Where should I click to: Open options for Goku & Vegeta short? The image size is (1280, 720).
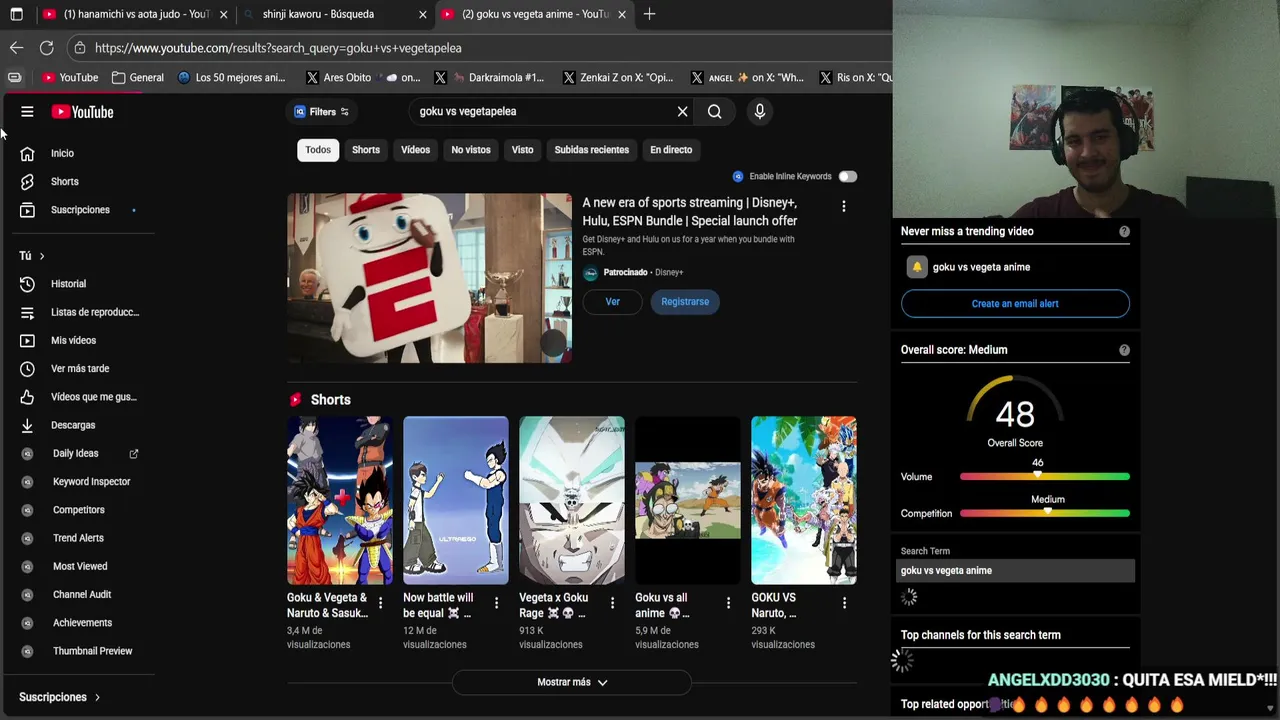point(380,603)
